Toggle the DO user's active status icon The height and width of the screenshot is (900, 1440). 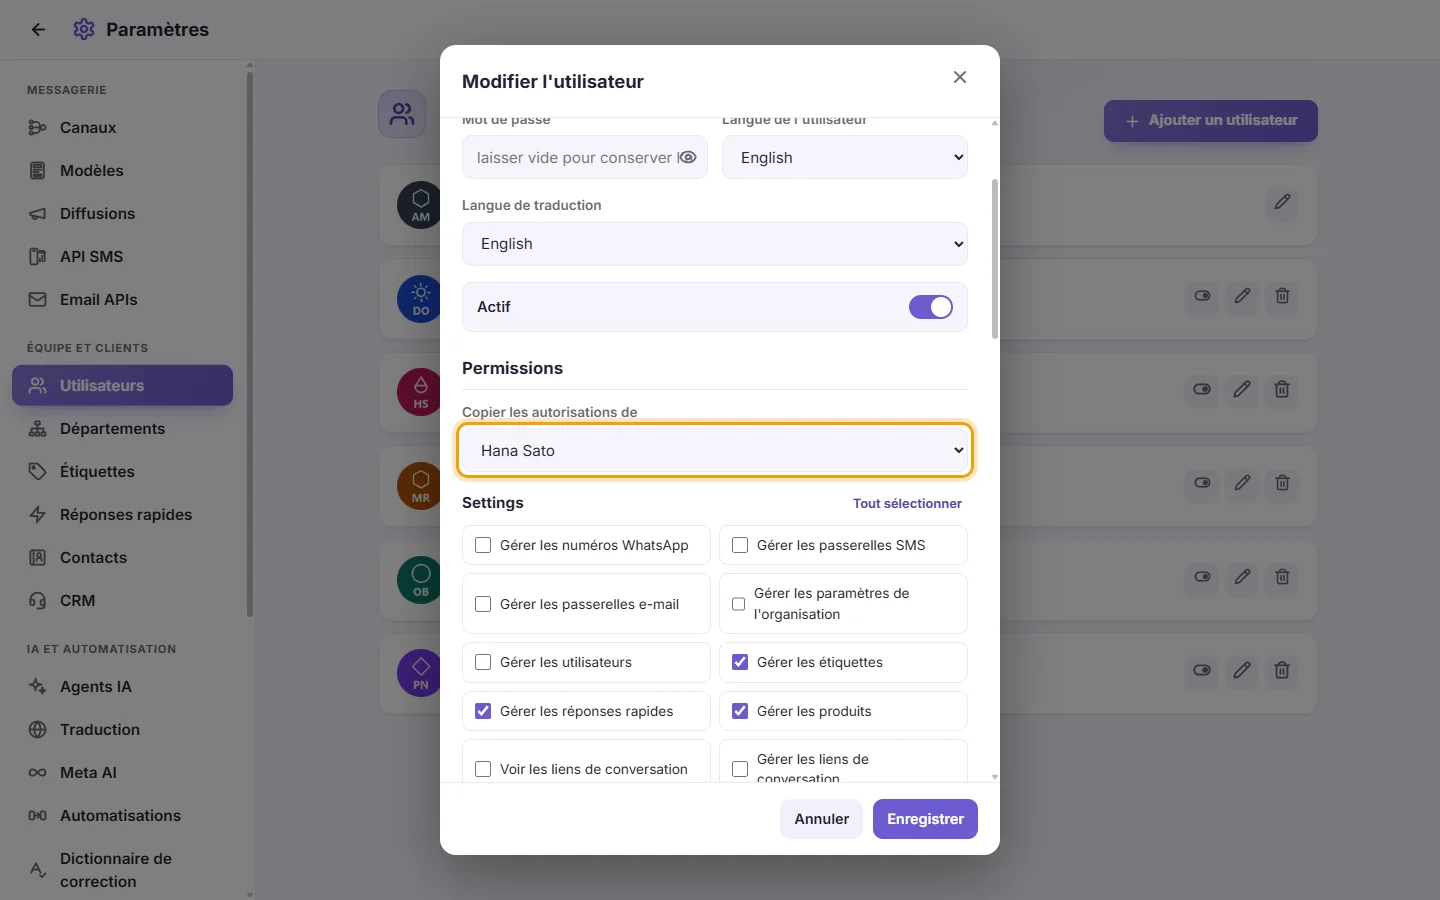click(1202, 296)
